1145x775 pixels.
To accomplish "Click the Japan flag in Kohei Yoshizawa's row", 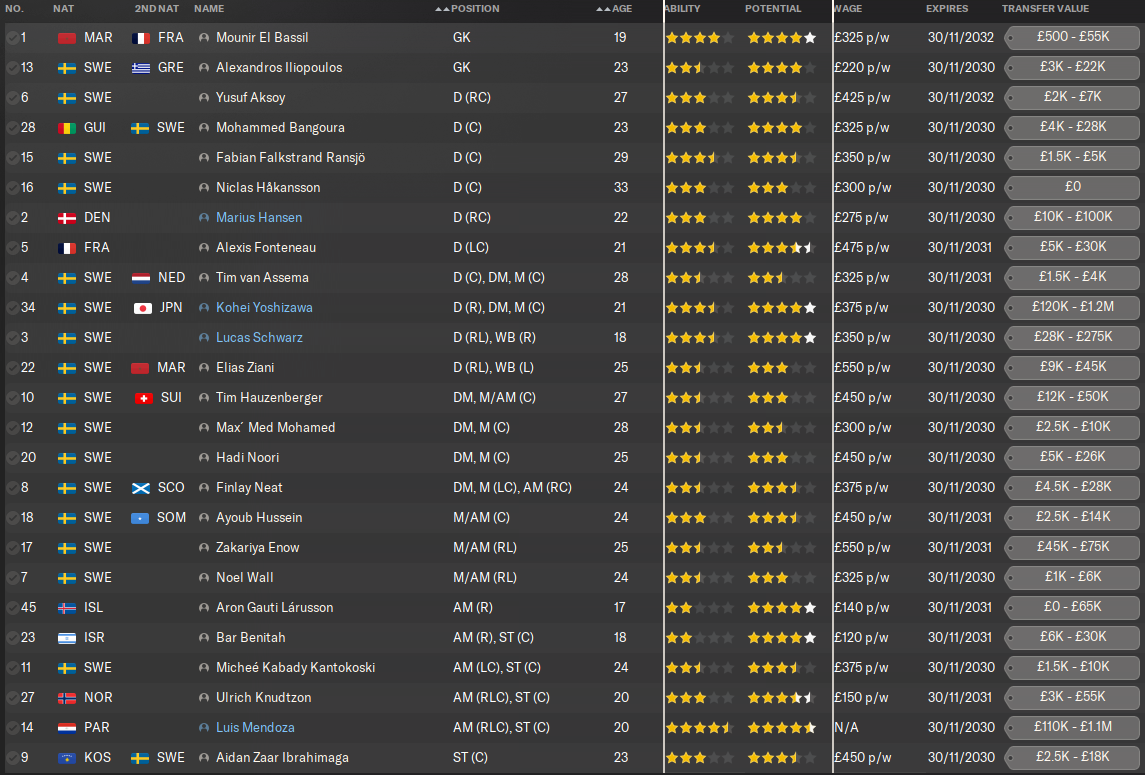I will (142, 308).
